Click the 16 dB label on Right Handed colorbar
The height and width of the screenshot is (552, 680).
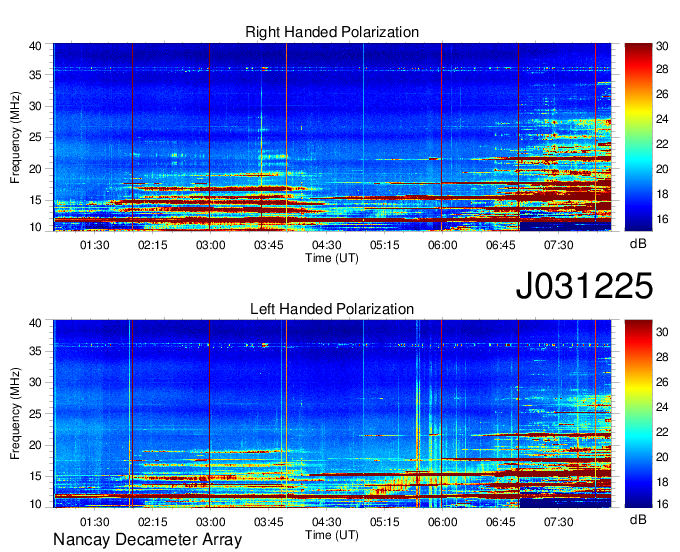[662, 219]
